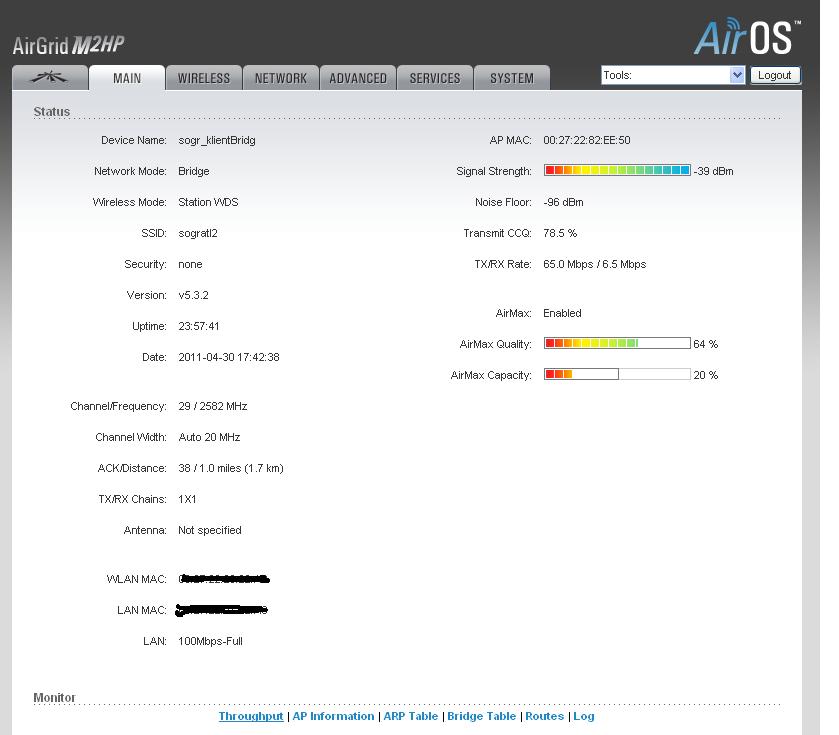This screenshot has height=735, width=839.
Task: Click the Status section heading
Action: pyautogui.click(x=52, y=112)
